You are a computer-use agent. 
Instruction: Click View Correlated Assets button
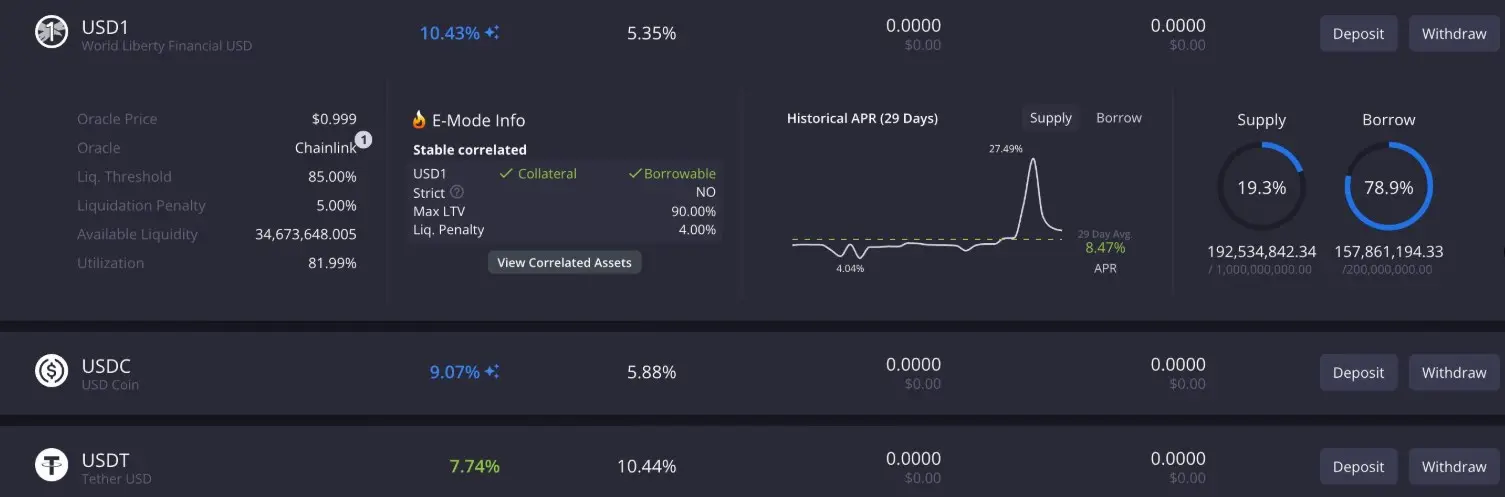565,262
